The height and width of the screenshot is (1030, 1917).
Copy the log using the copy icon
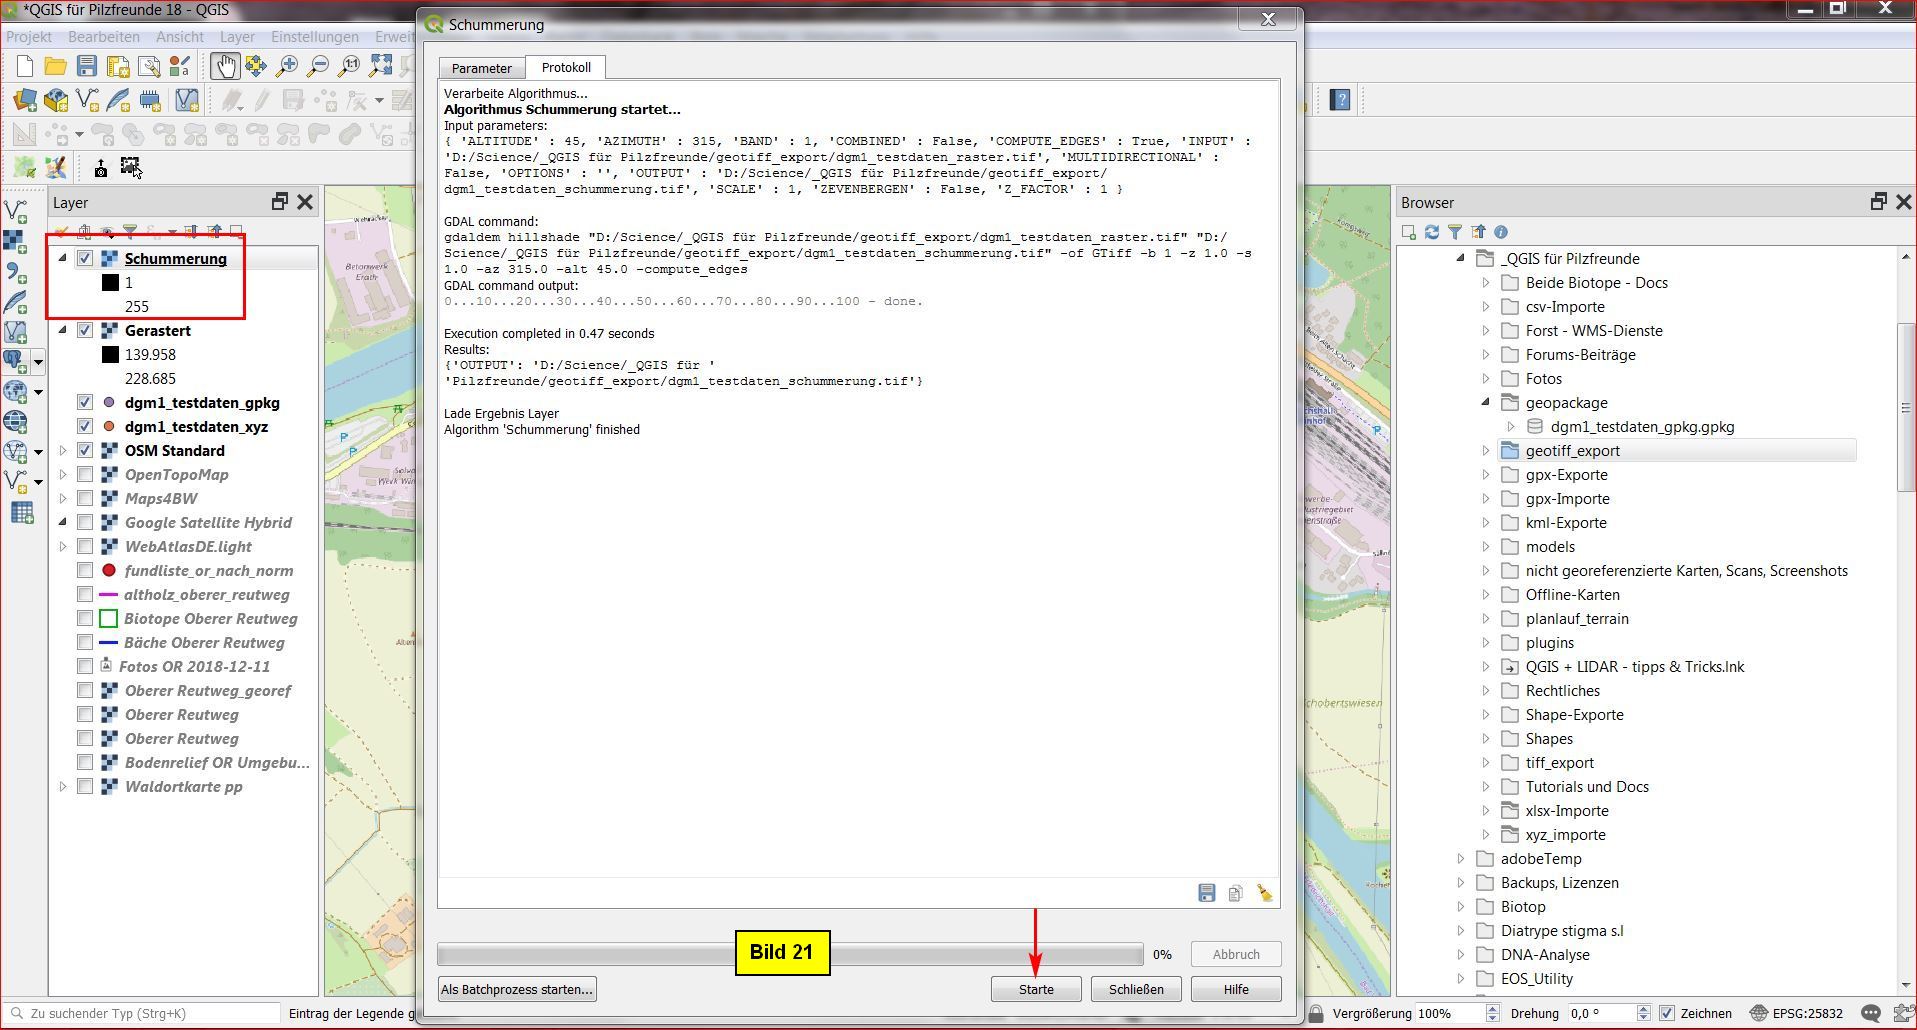1236,893
